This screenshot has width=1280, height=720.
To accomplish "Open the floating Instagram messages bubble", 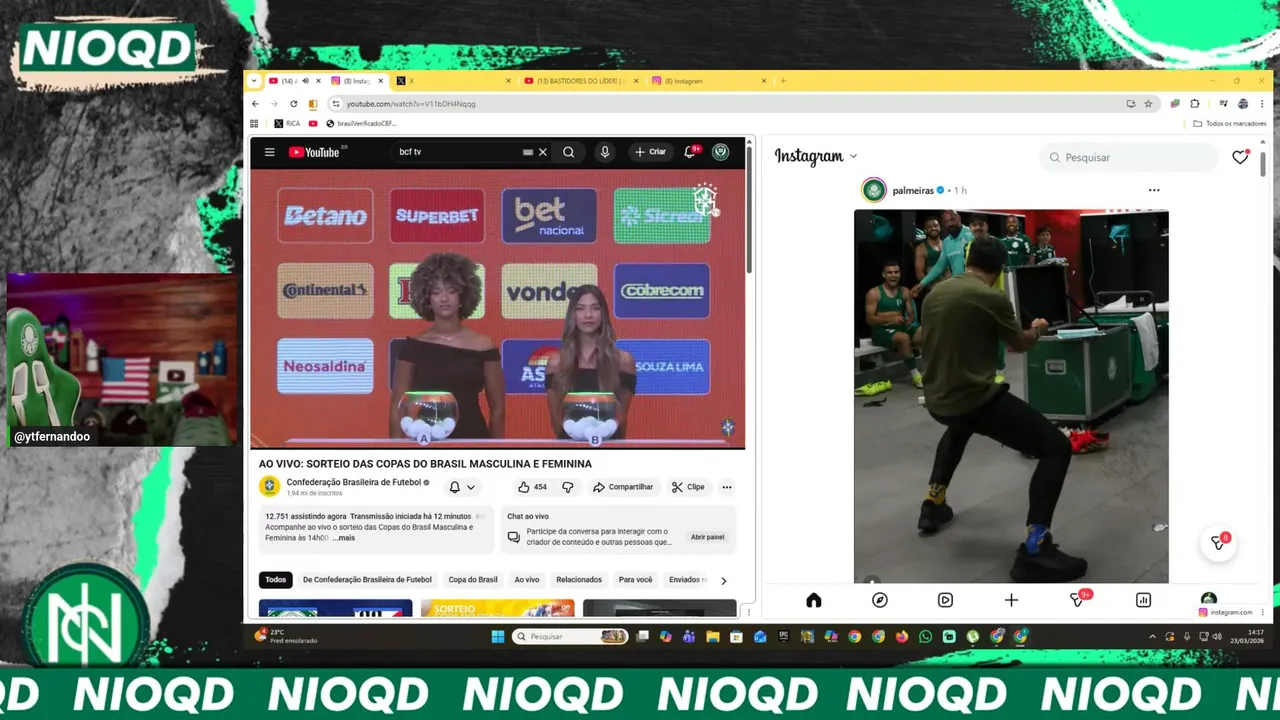I will (1218, 542).
